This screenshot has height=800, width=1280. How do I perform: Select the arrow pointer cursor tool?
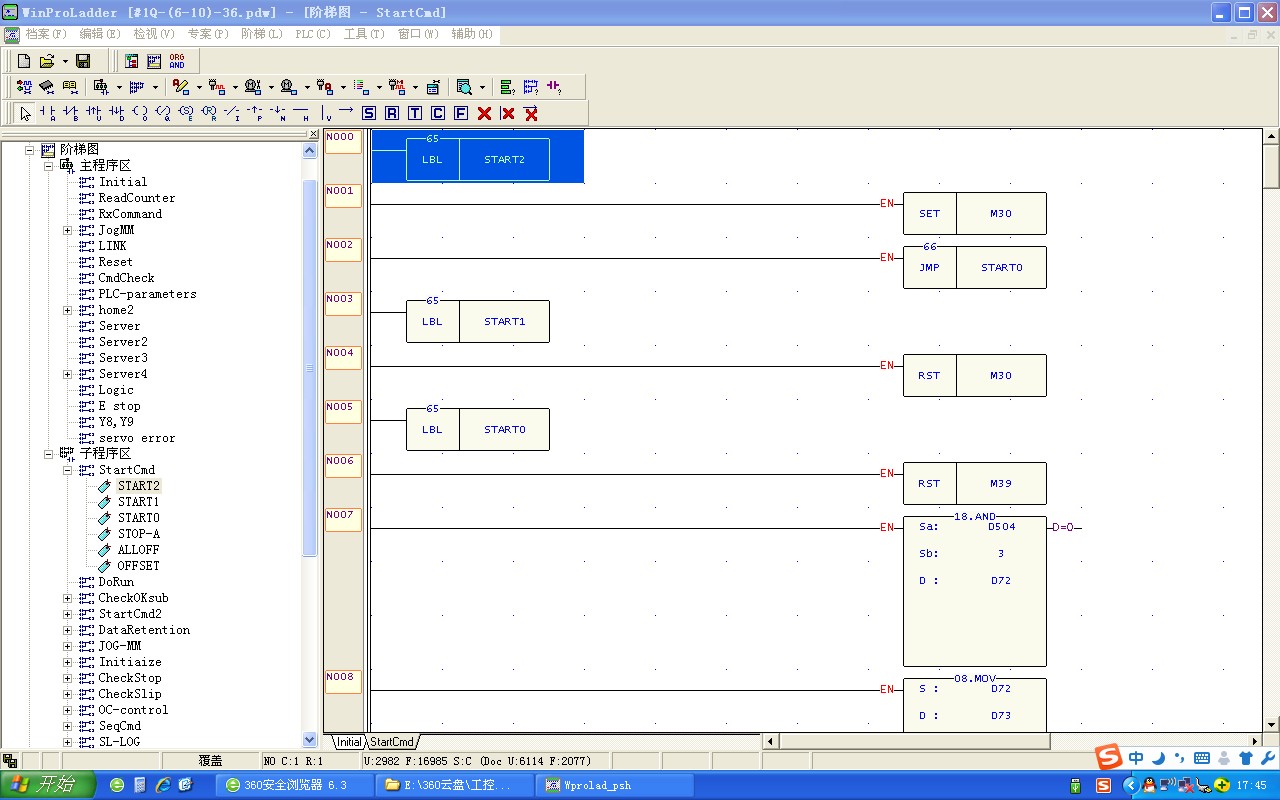(25, 113)
